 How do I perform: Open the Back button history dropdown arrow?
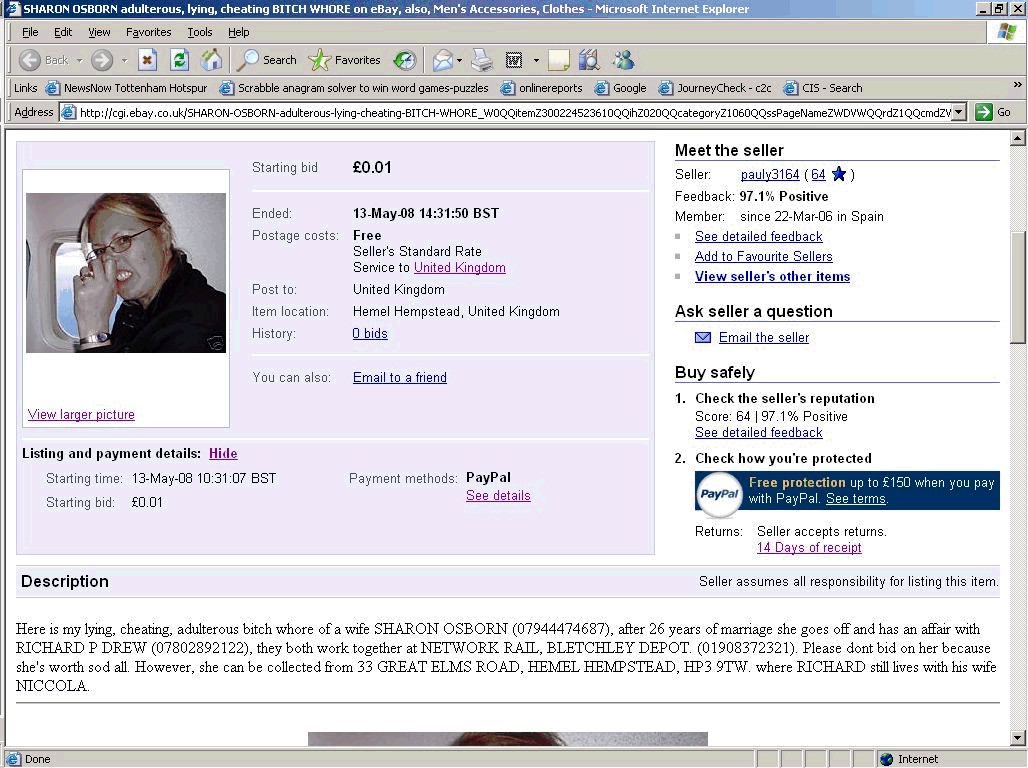pos(78,61)
